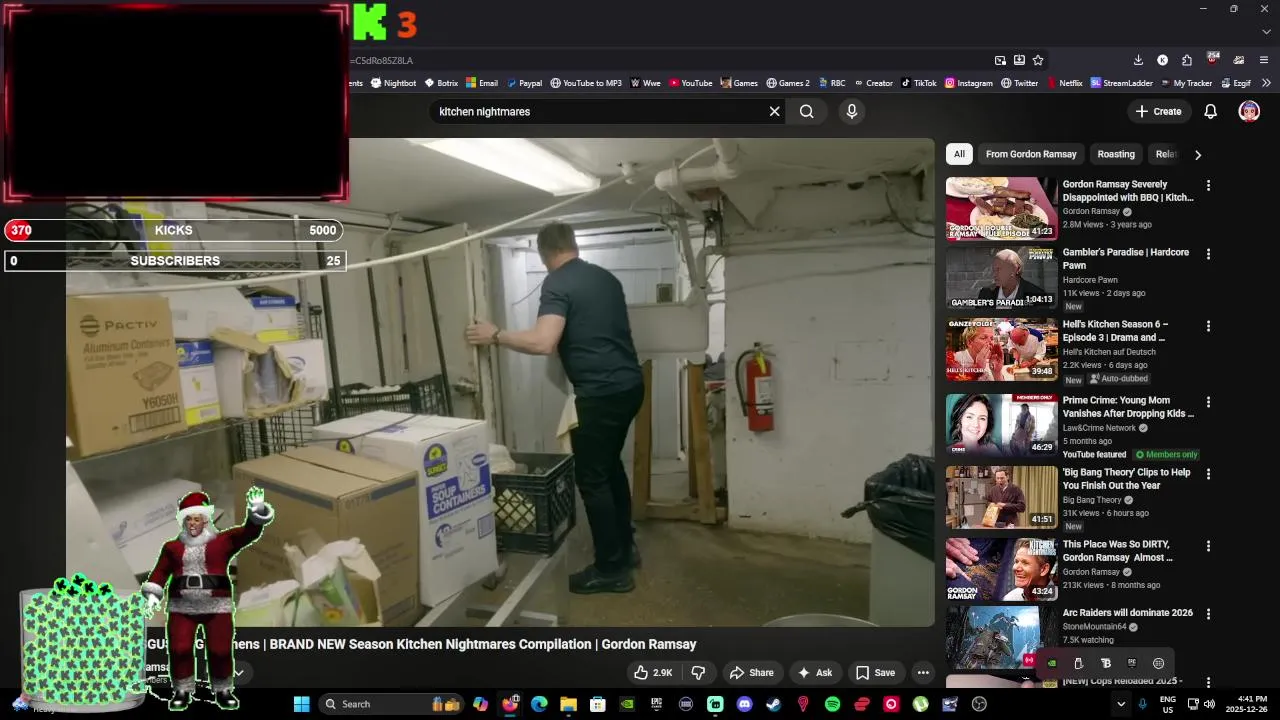
Task: Open options for Prime Crime video
Action: pos(1208,402)
